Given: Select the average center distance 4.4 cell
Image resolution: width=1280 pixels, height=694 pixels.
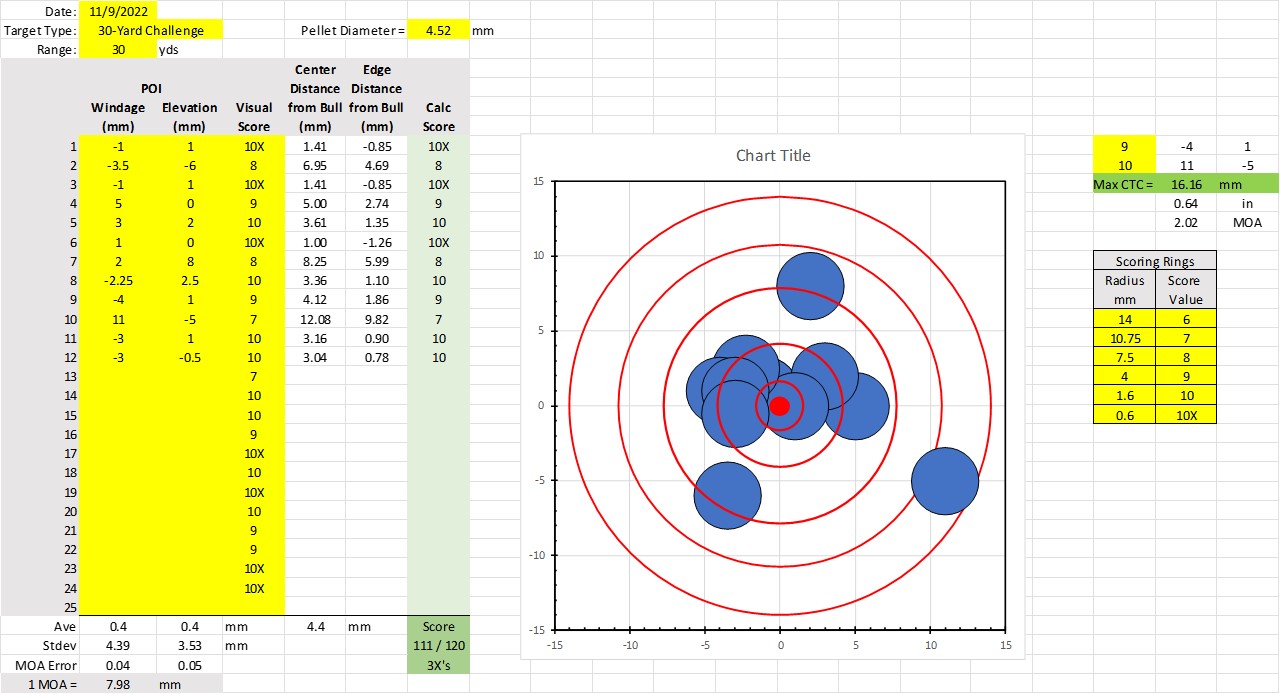Looking at the screenshot, I should pyautogui.click(x=315, y=626).
